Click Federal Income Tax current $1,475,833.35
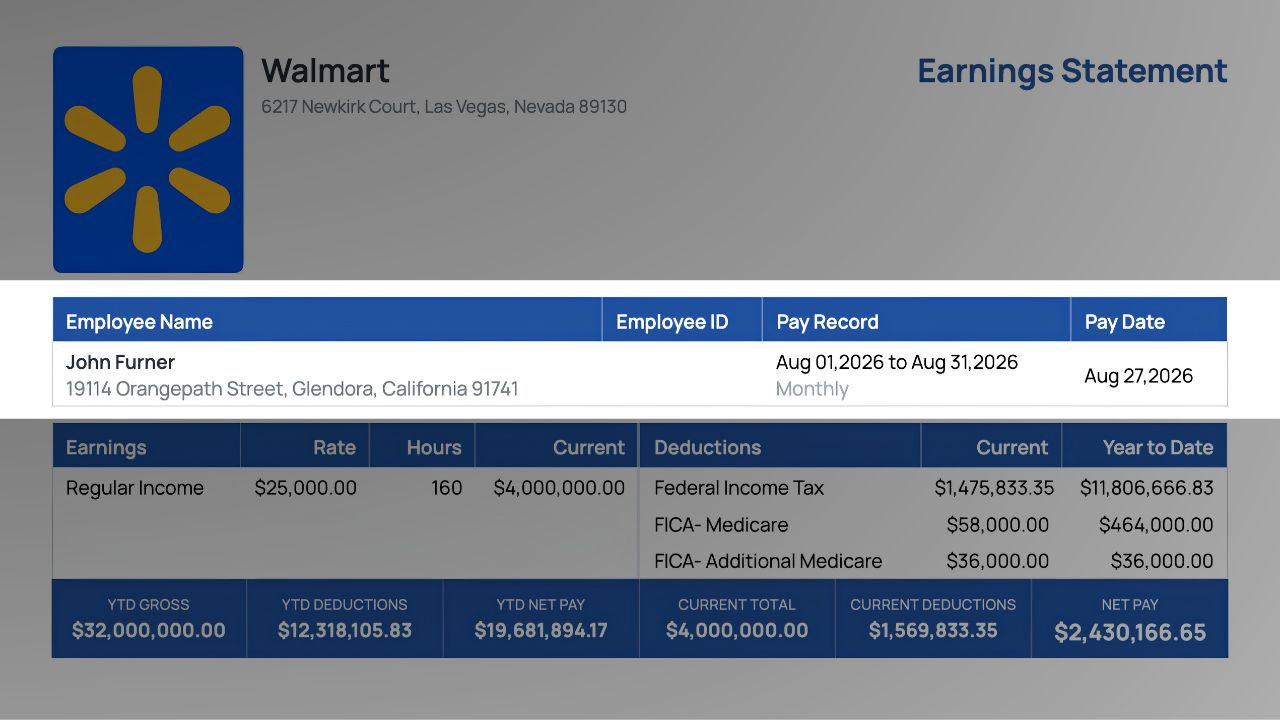The image size is (1280, 720). click(994, 488)
